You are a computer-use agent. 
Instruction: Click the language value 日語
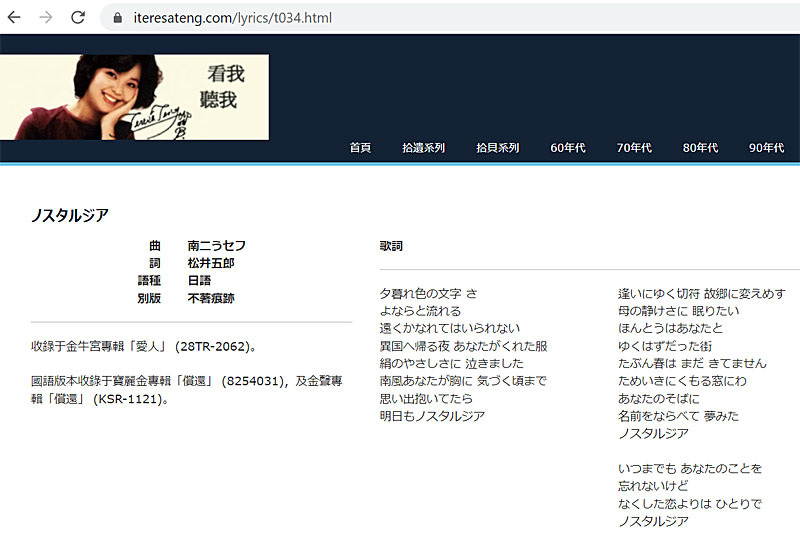tap(199, 280)
